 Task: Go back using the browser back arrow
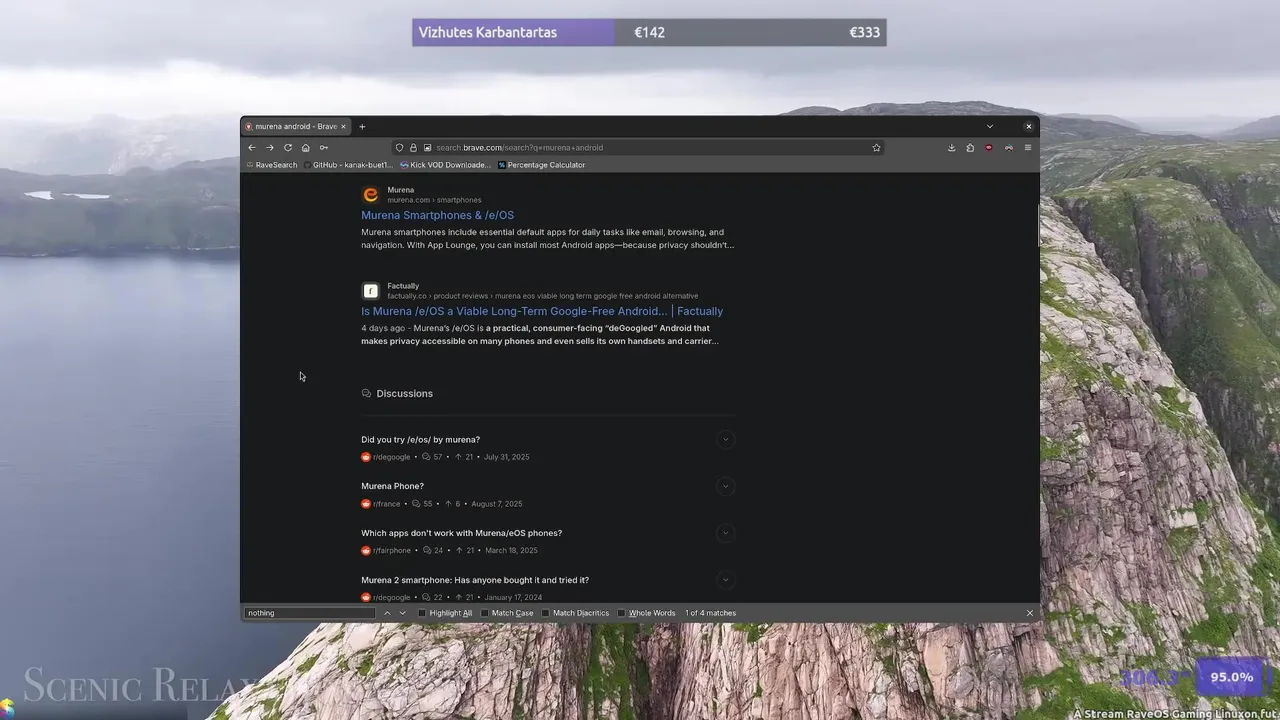(x=252, y=147)
